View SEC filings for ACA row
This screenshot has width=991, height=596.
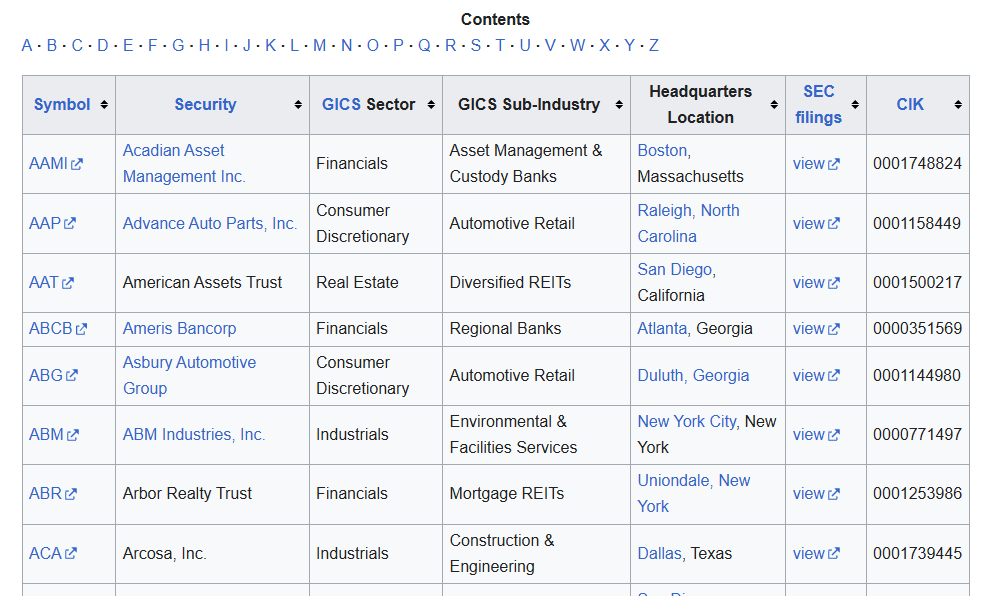pos(816,554)
